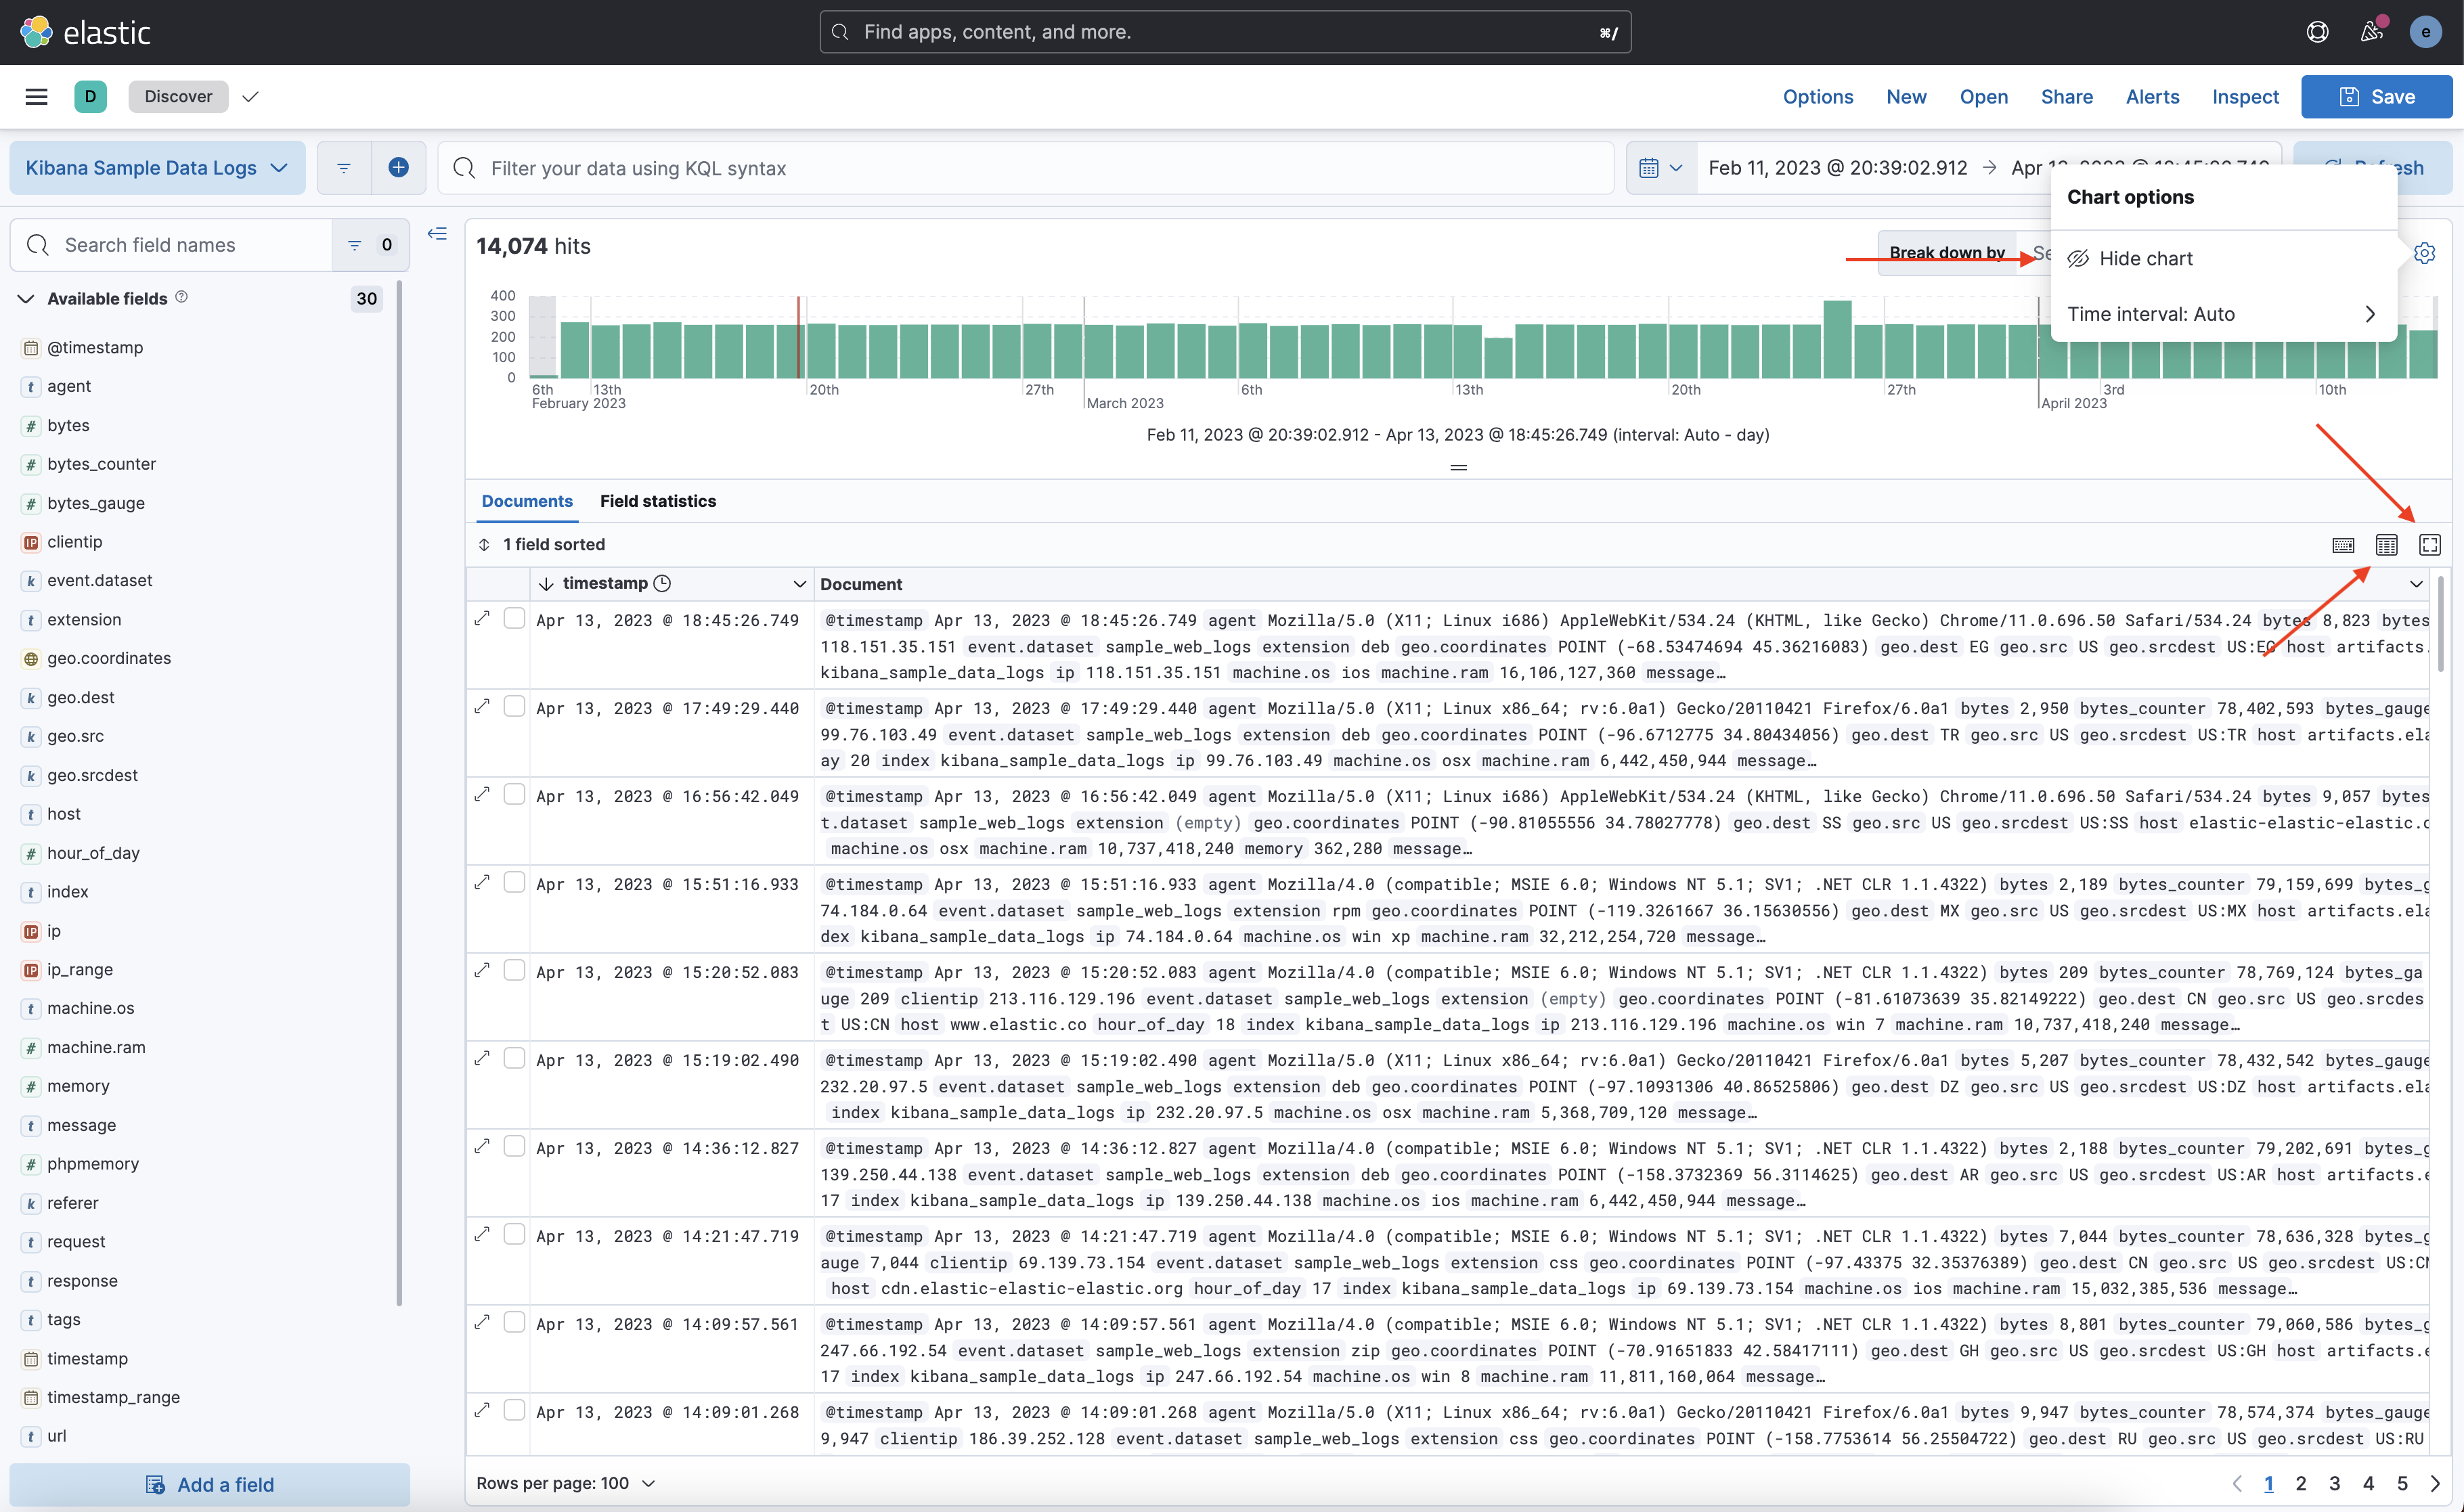Image resolution: width=2464 pixels, height=1512 pixels.
Task: Switch to the Field statistics tab
Action: tap(657, 501)
